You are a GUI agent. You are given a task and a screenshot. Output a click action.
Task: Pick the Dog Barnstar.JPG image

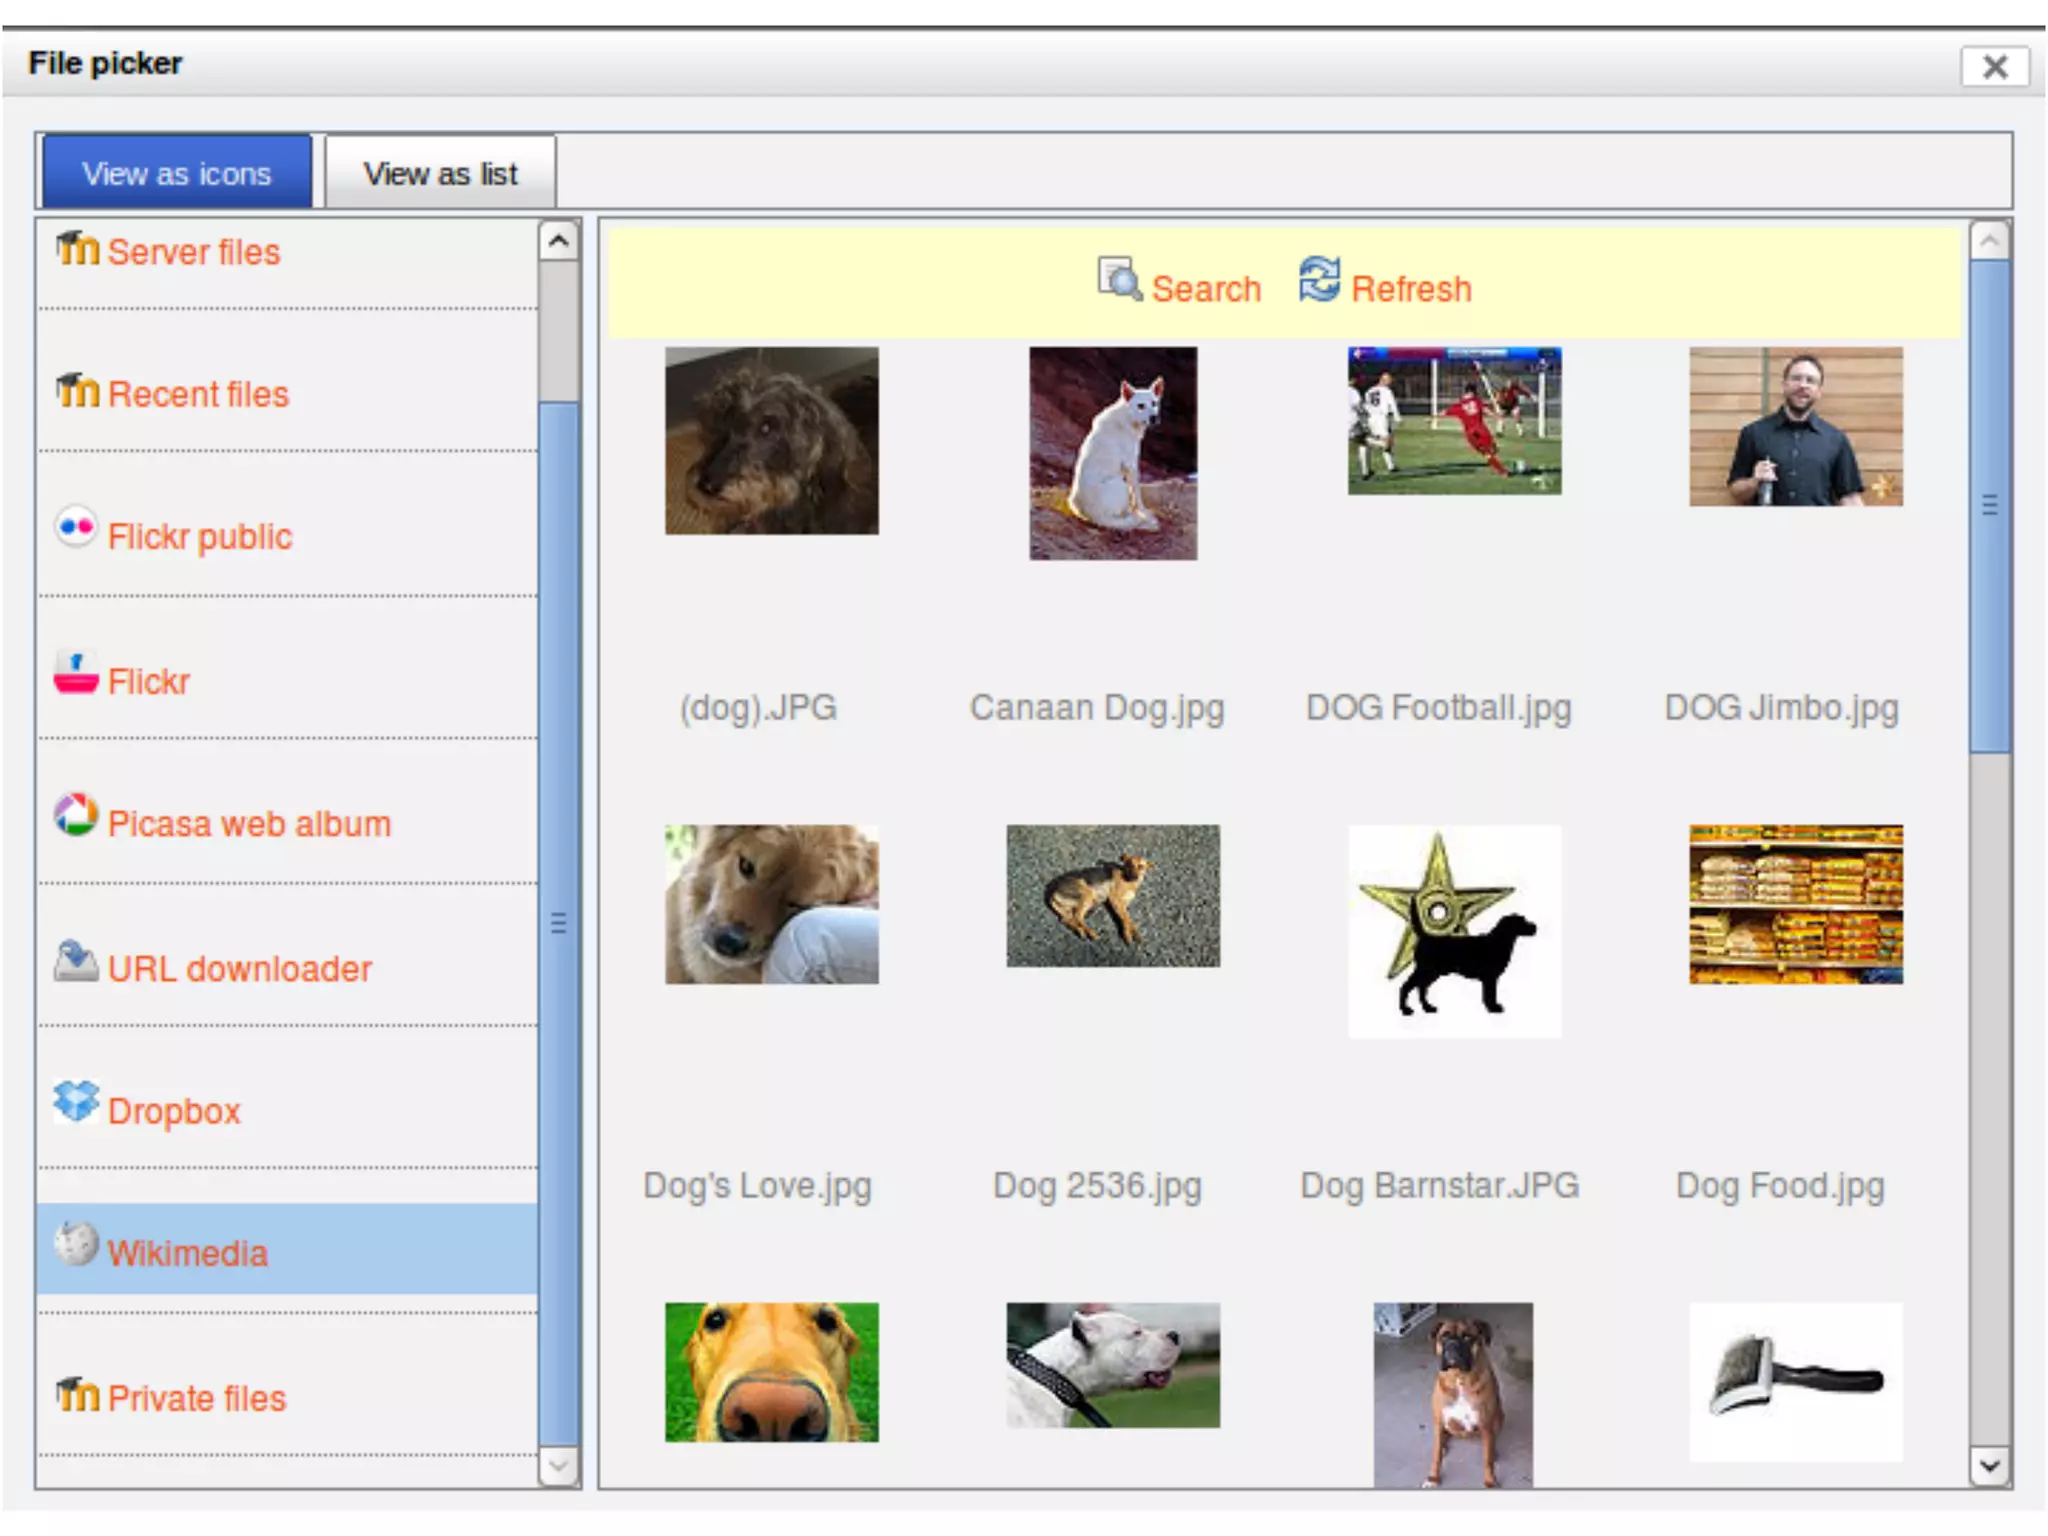click(x=1454, y=931)
